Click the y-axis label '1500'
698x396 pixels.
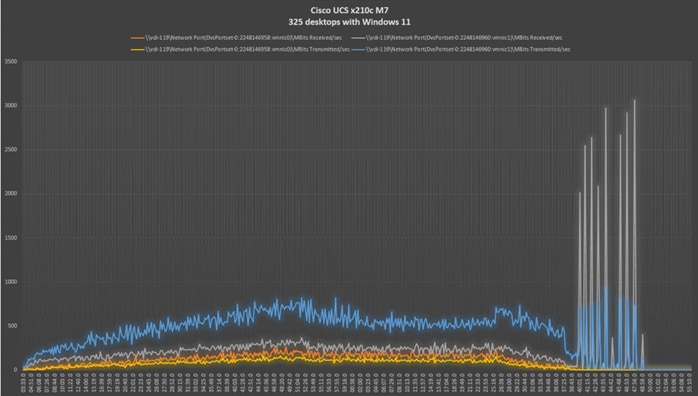click(x=12, y=238)
